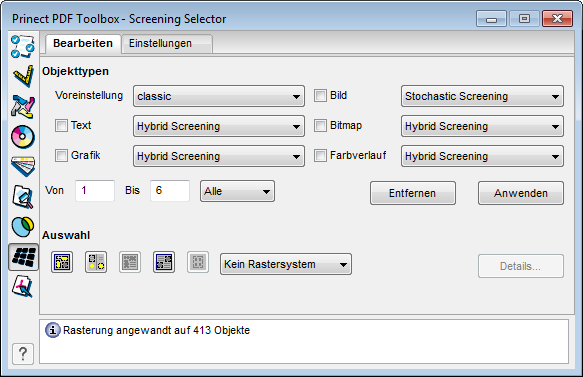Screen dimensions: 583x377
Task: Click the Von page number field
Action: [95, 191]
